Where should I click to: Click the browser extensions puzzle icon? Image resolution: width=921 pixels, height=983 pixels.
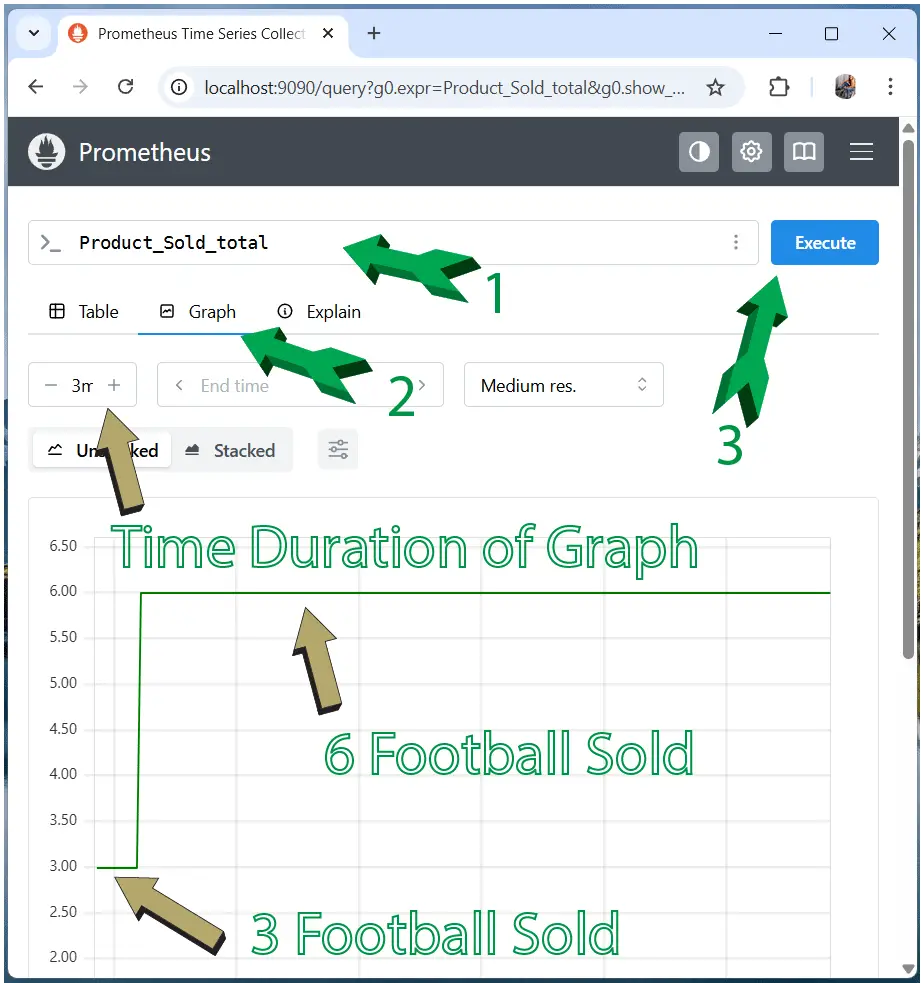(x=779, y=87)
